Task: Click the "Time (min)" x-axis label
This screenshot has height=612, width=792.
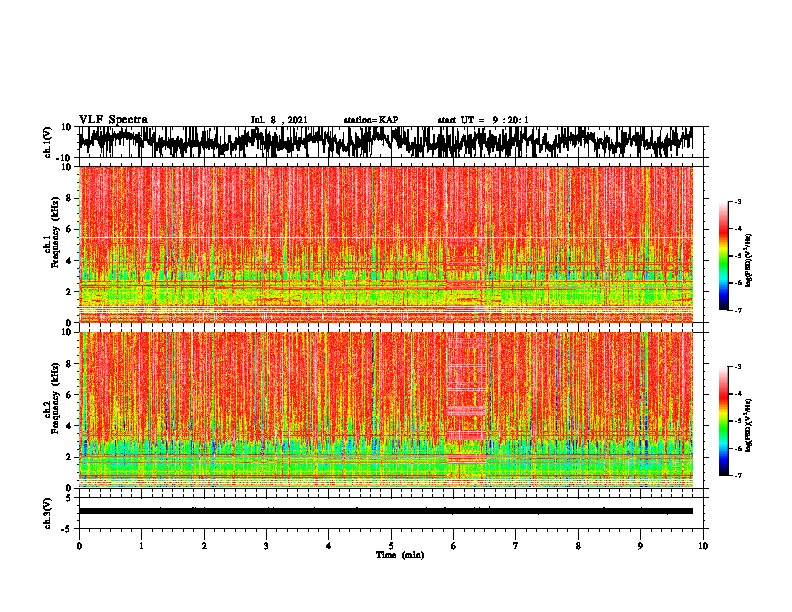Action: click(x=400, y=555)
